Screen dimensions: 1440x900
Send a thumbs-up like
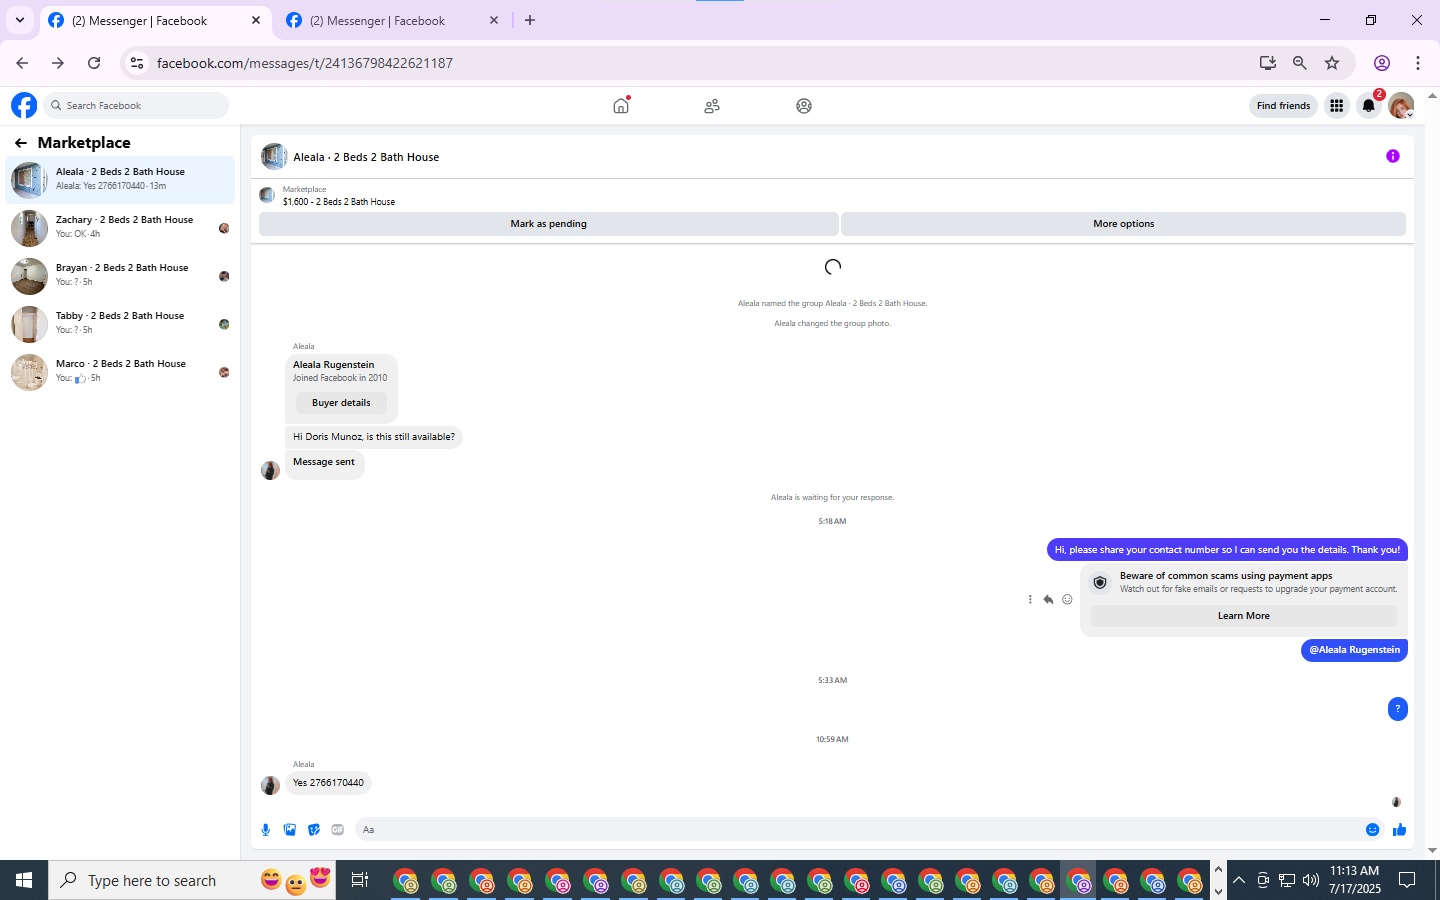coord(1399,830)
